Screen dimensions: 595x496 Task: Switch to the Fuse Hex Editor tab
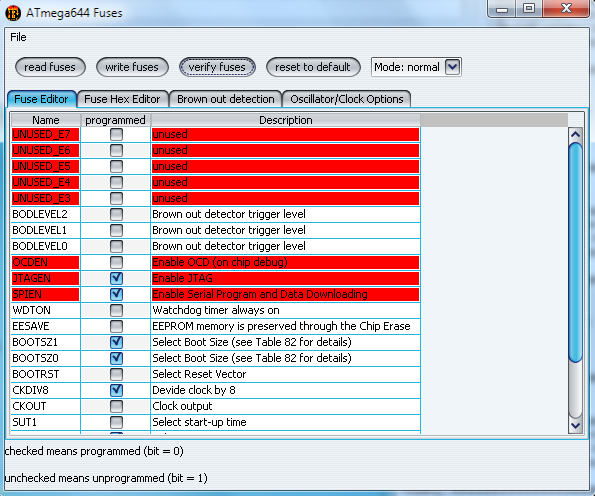122,99
